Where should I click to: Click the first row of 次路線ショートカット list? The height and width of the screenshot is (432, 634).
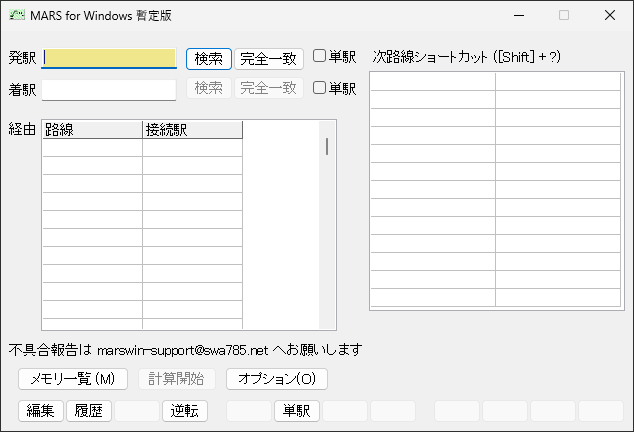(496, 82)
